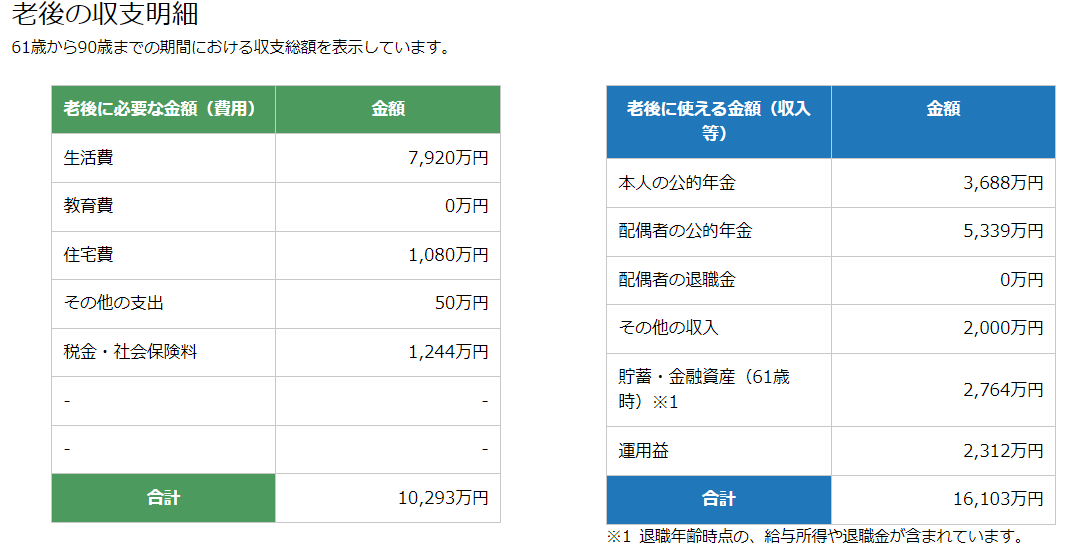Image resolution: width=1080 pixels, height=560 pixels.
Task: Click the その他の収入 row label
Action: [668, 328]
